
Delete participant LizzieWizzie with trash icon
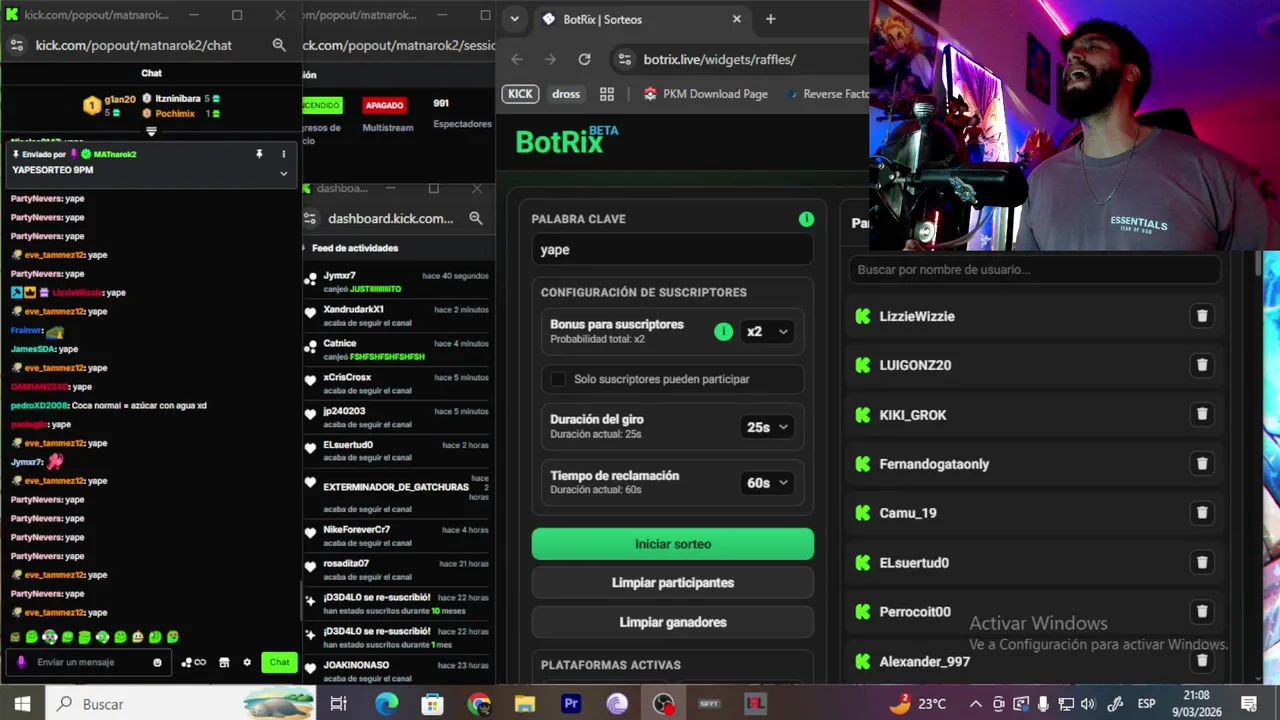1202,316
